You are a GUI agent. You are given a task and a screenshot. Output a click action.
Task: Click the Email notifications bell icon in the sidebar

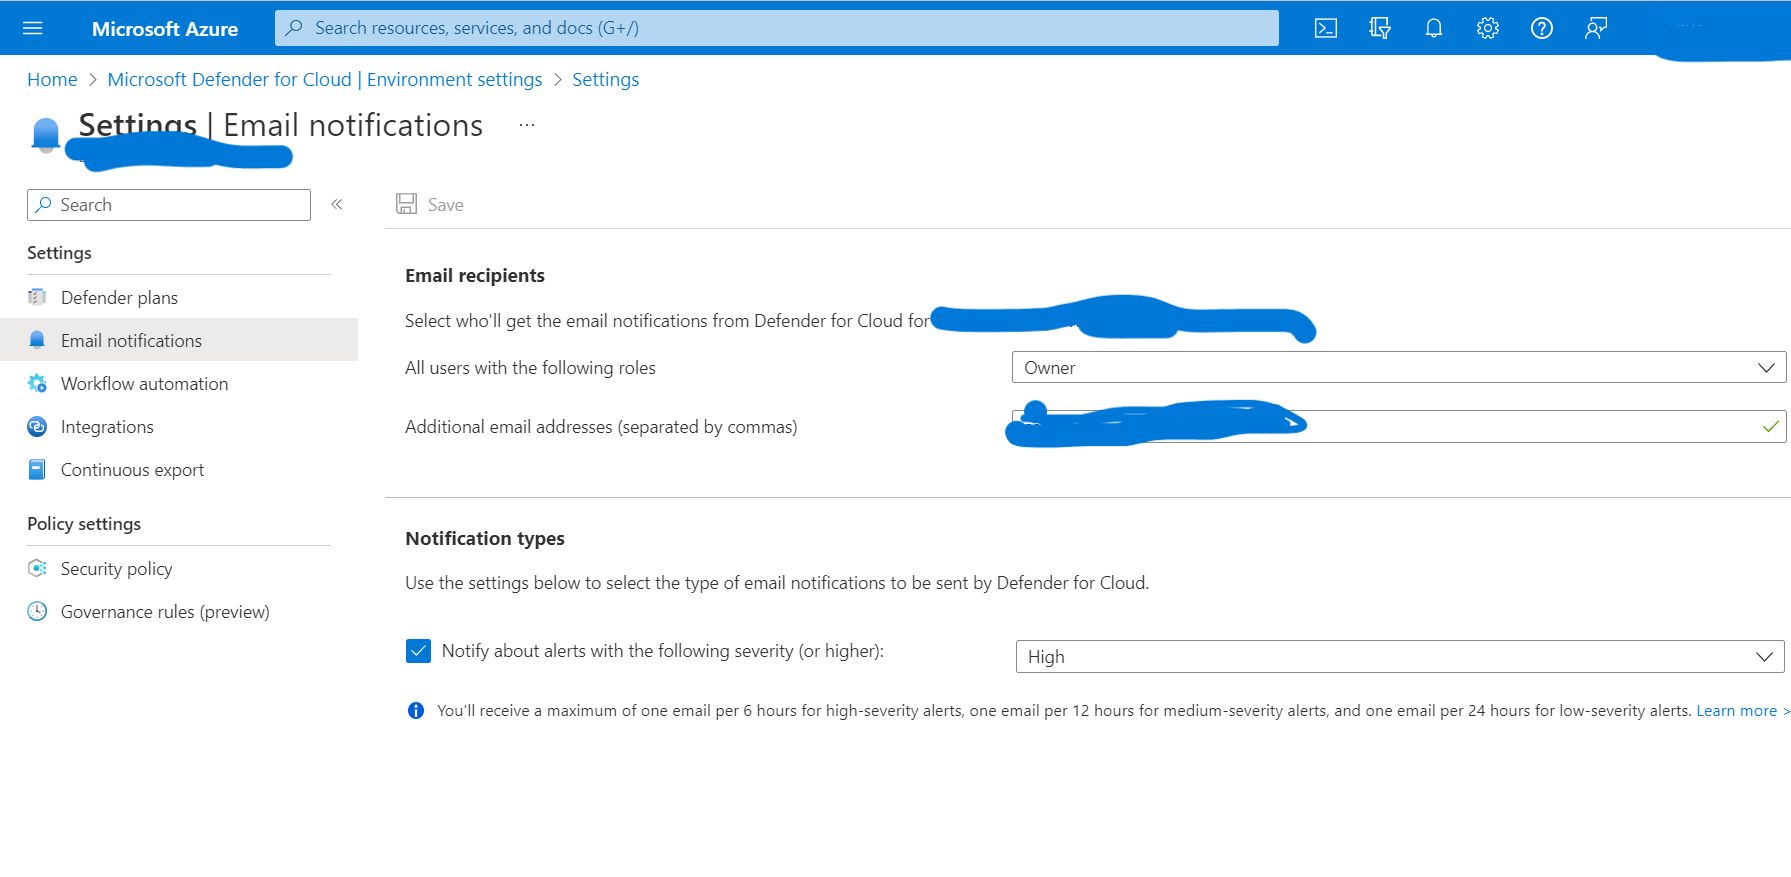click(x=37, y=340)
